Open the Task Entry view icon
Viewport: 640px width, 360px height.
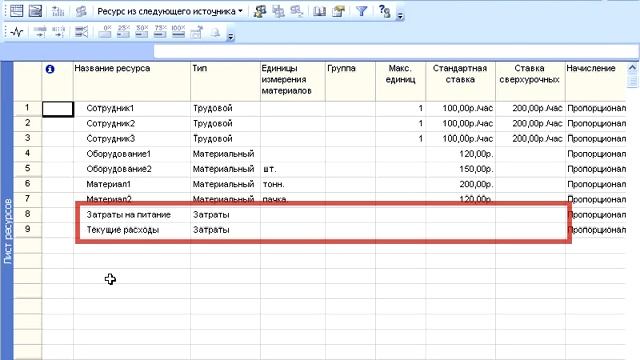(x=36, y=11)
